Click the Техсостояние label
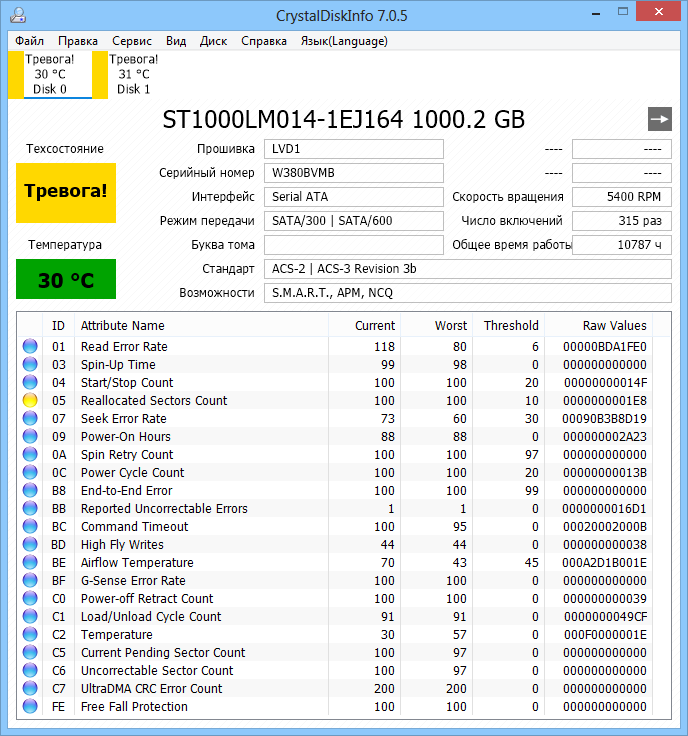Image resolution: width=688 pixels, height=736 pixels. pos(65,149)
